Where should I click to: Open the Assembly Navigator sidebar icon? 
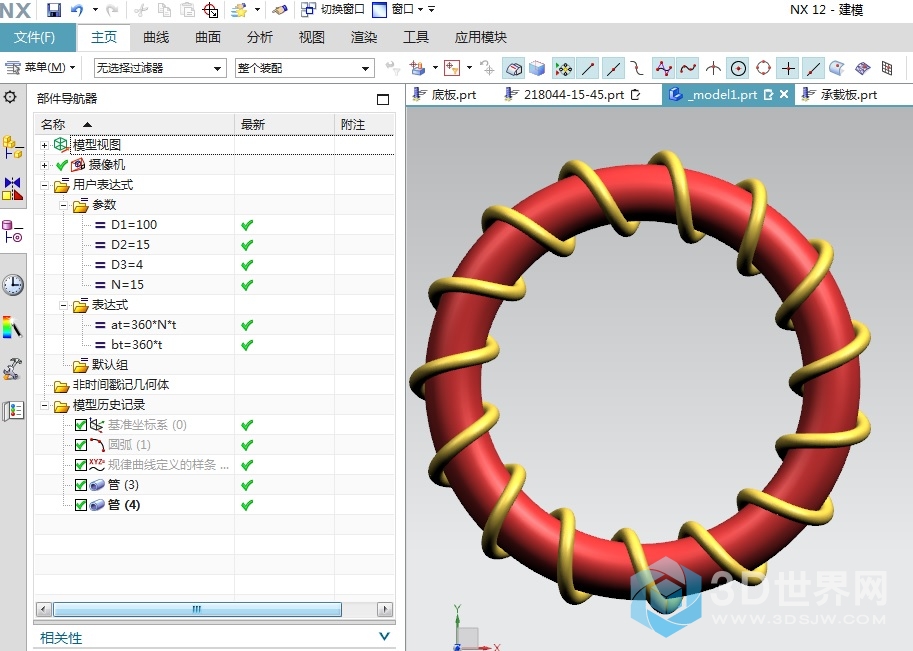[12, 147]
